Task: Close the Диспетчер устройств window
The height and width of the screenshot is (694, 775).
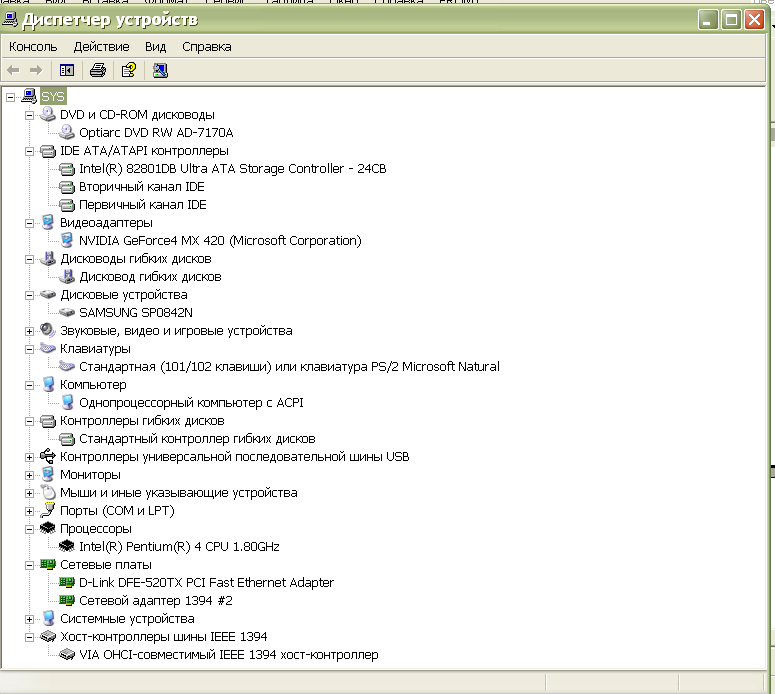Action: tap(754, 20)
